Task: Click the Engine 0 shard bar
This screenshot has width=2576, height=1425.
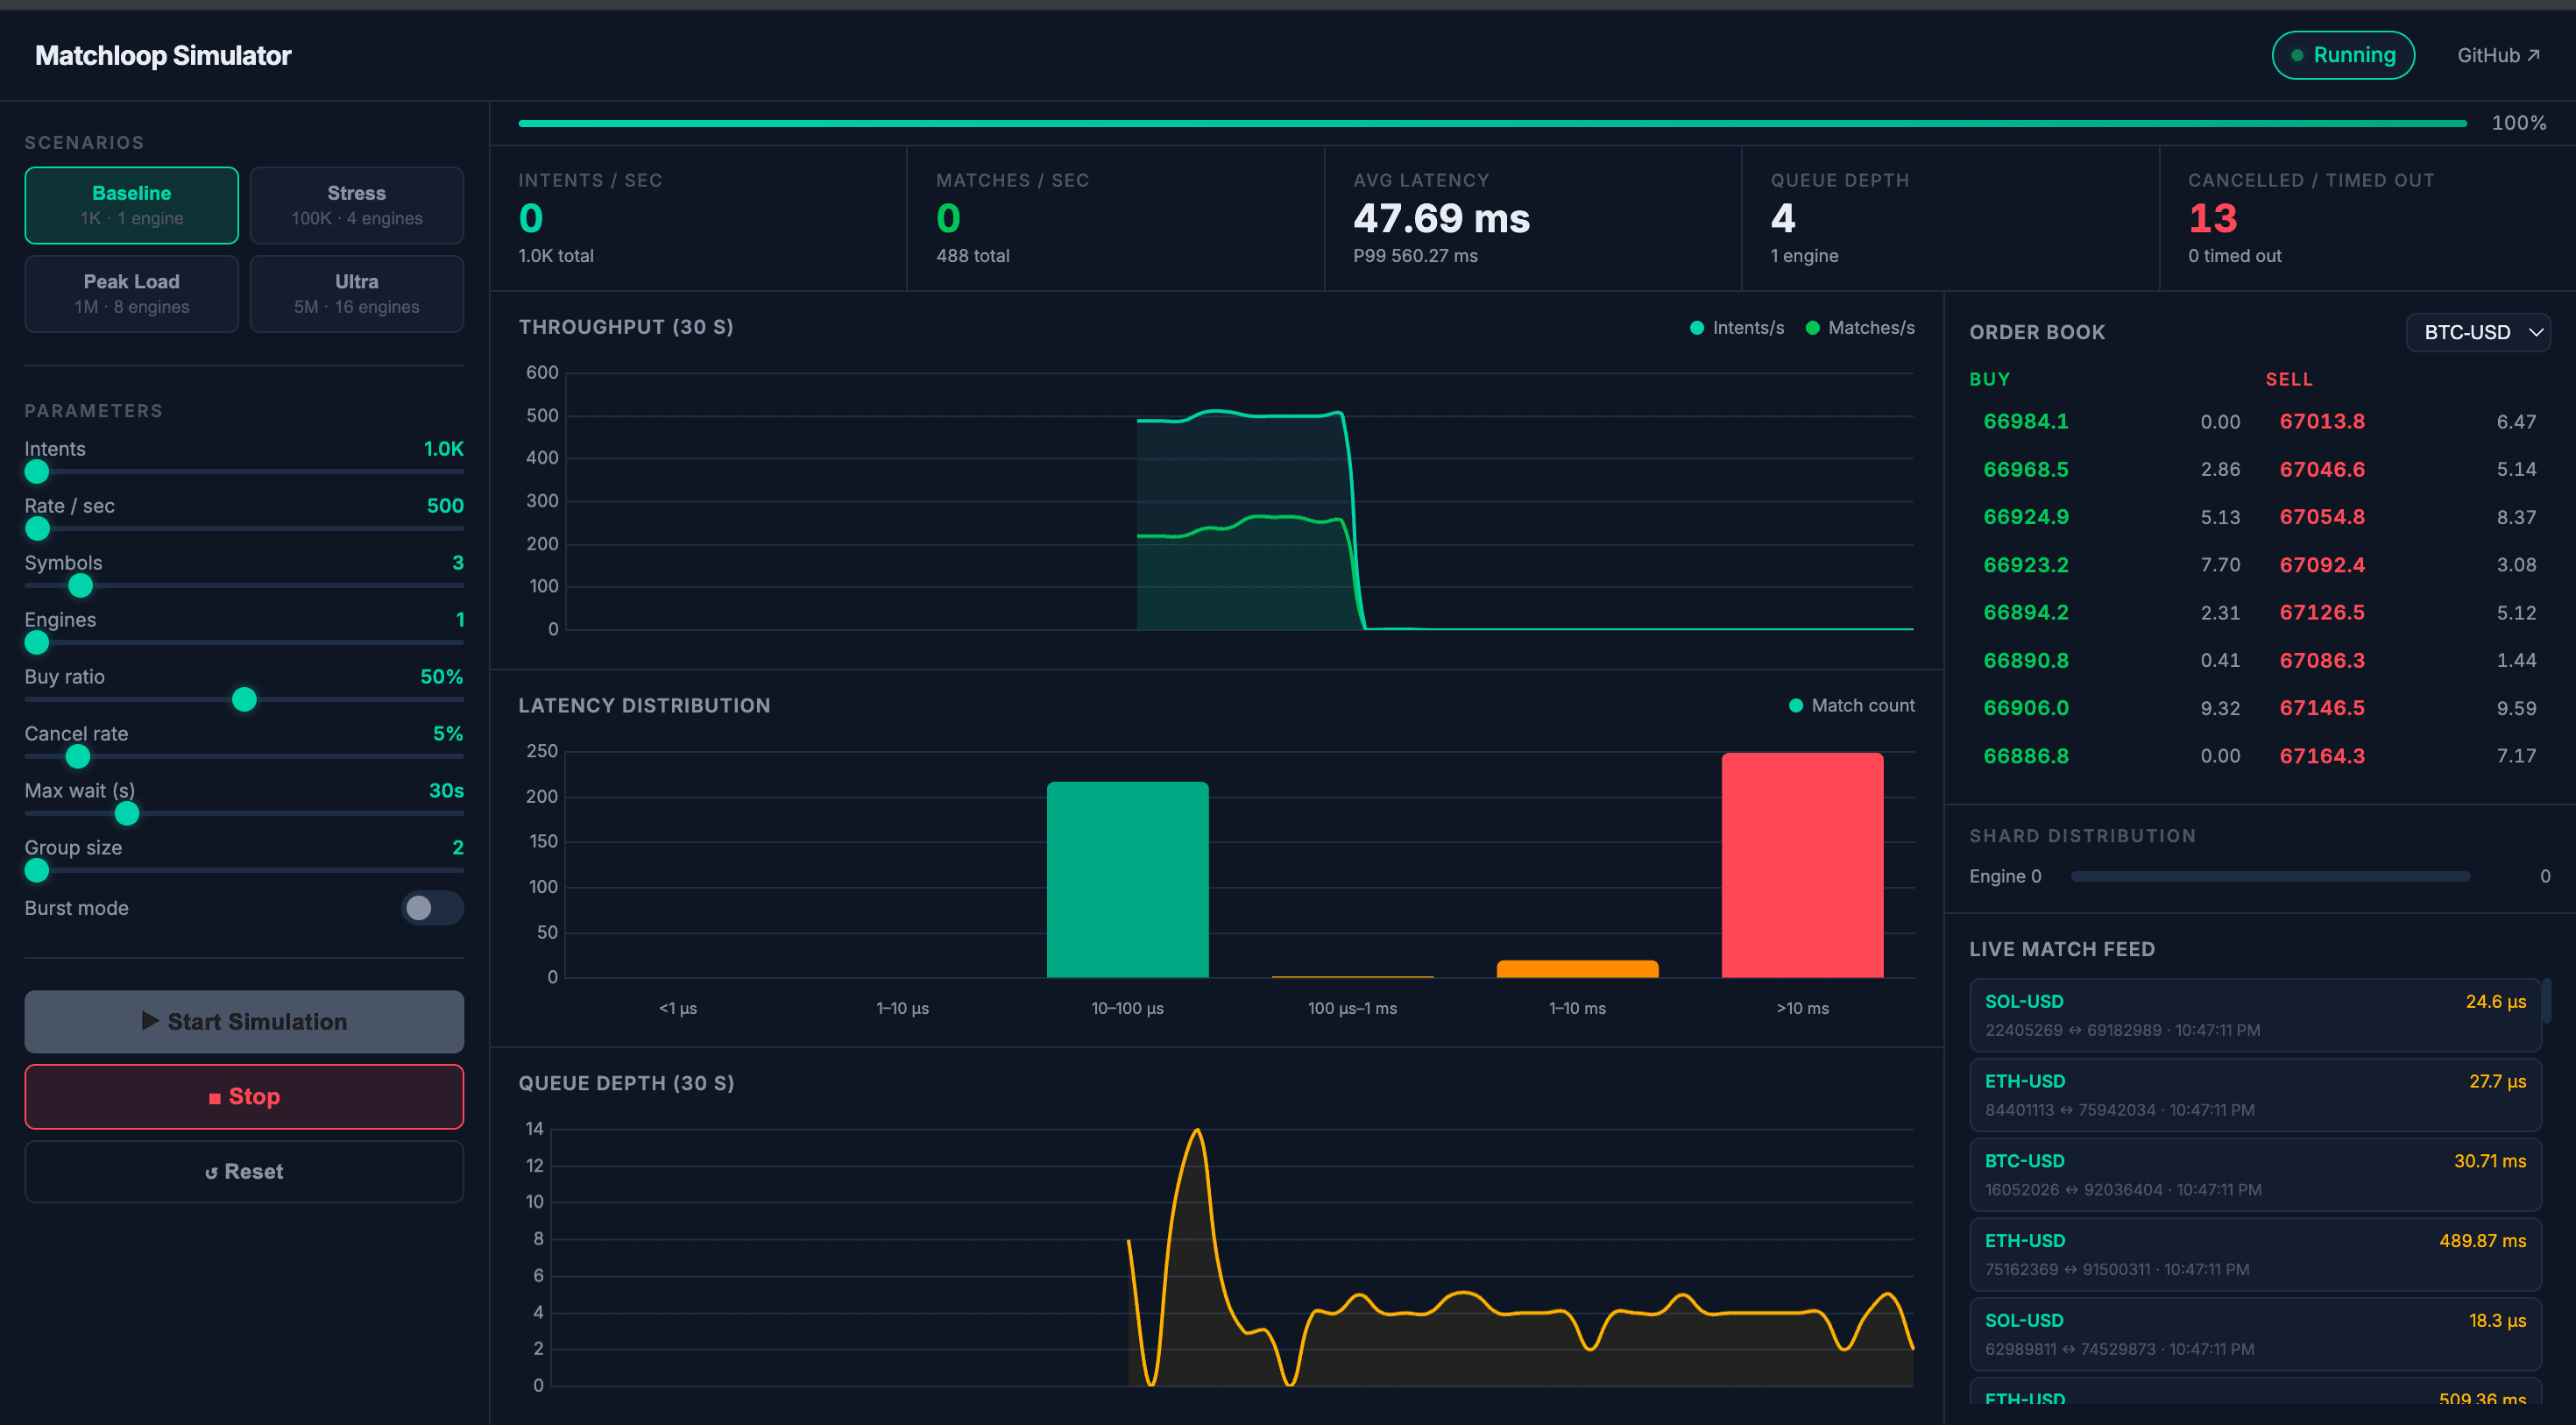Action: coord(2270,876)
